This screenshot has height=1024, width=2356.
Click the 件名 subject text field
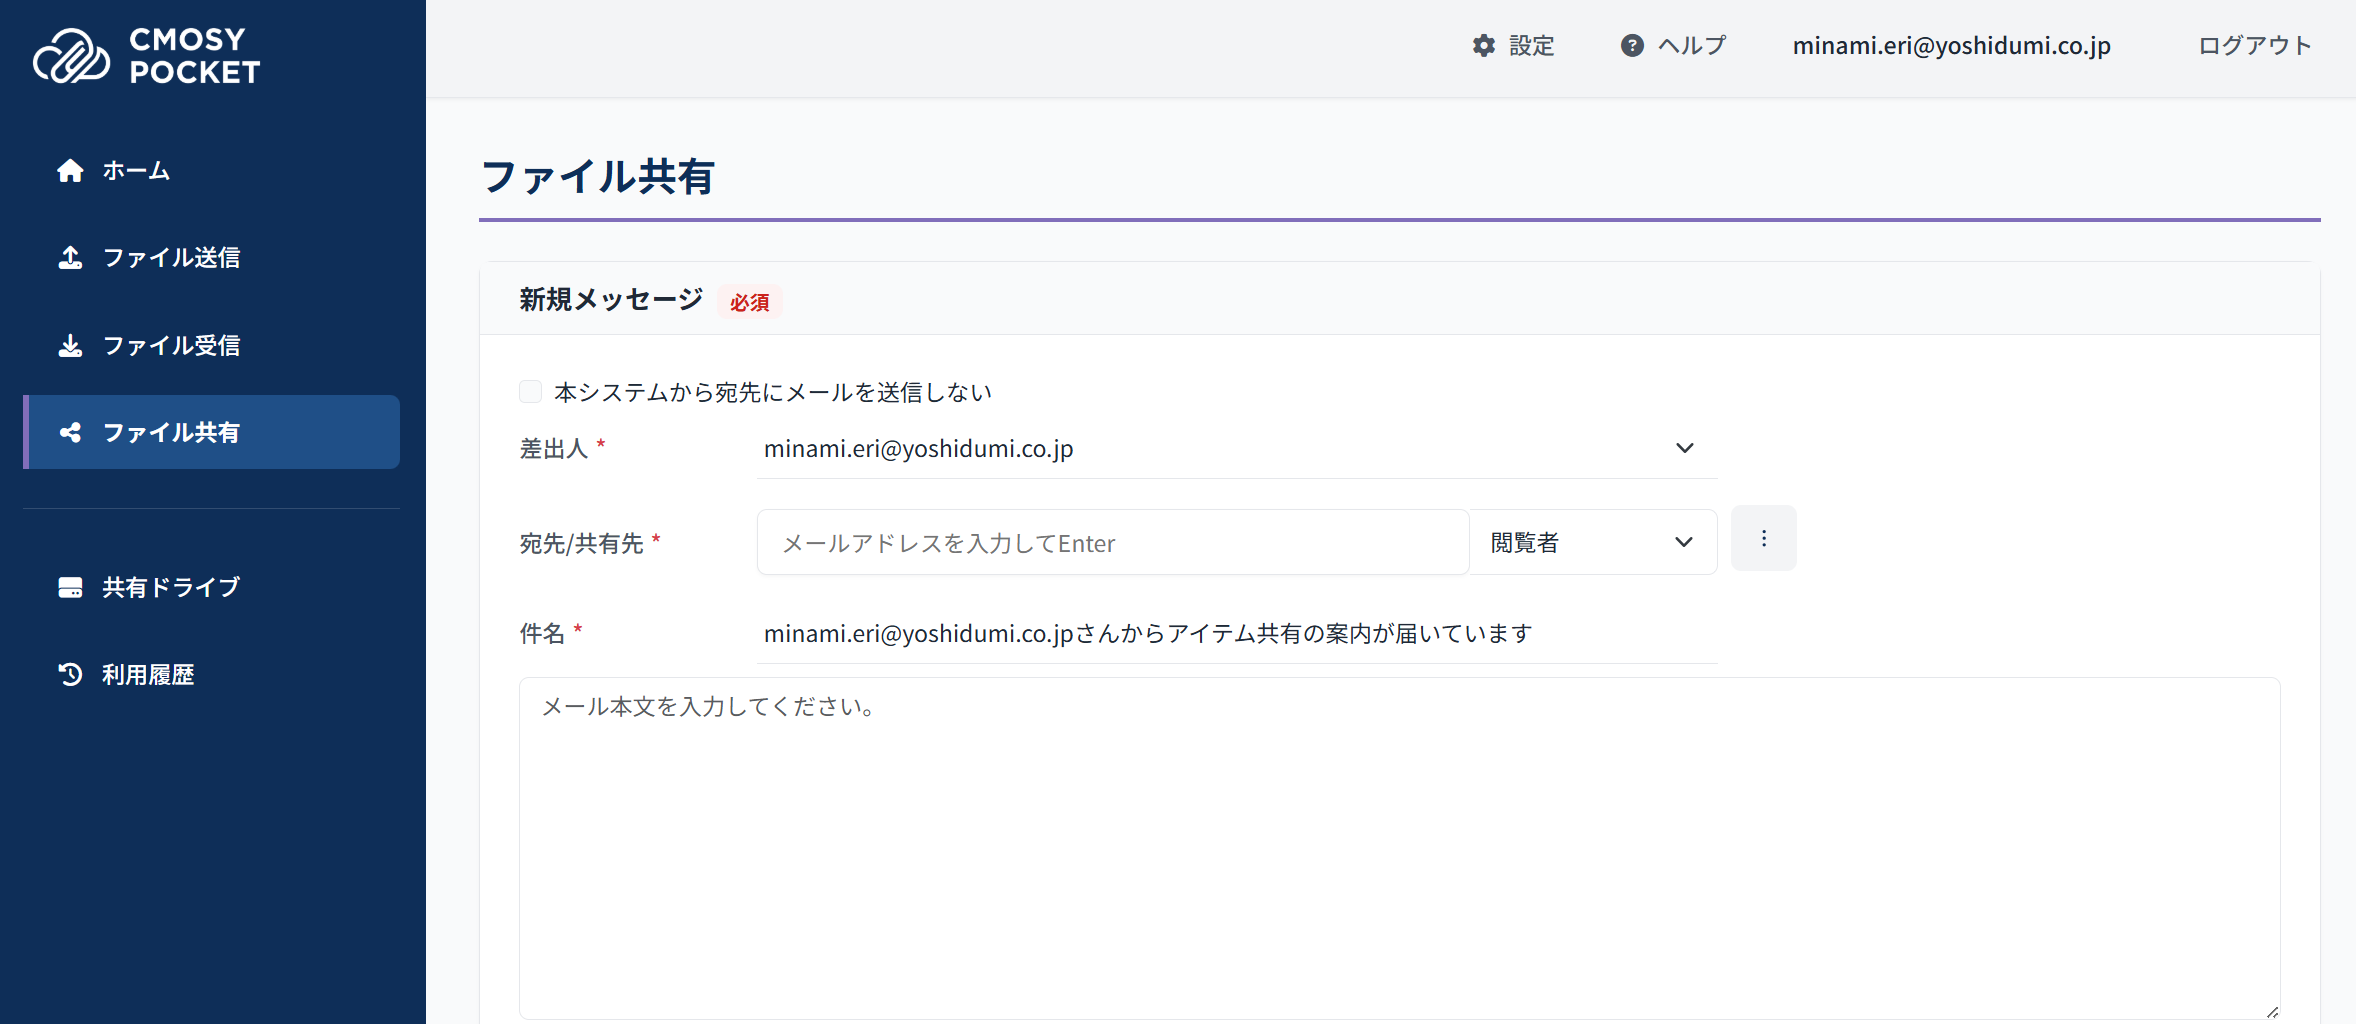[x=1236, y=634]
